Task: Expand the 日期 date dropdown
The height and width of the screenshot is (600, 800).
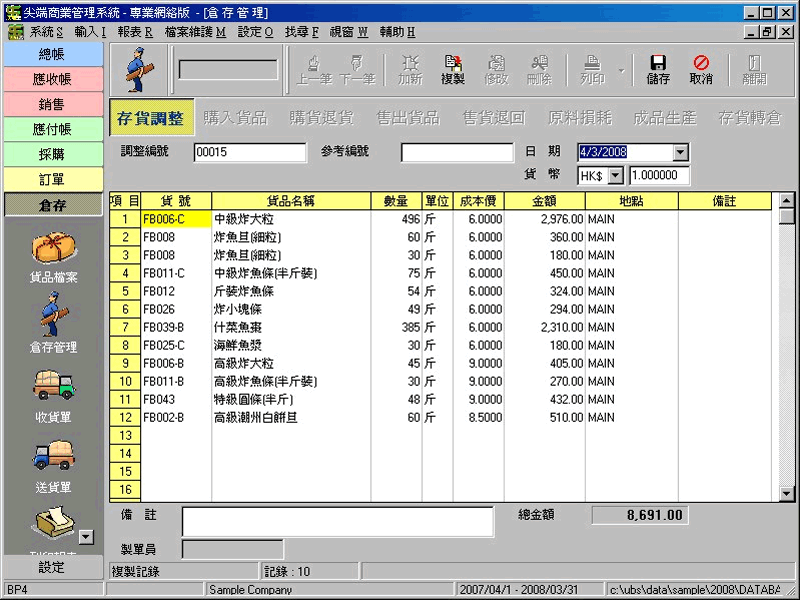Action: (x=681, y=153)
